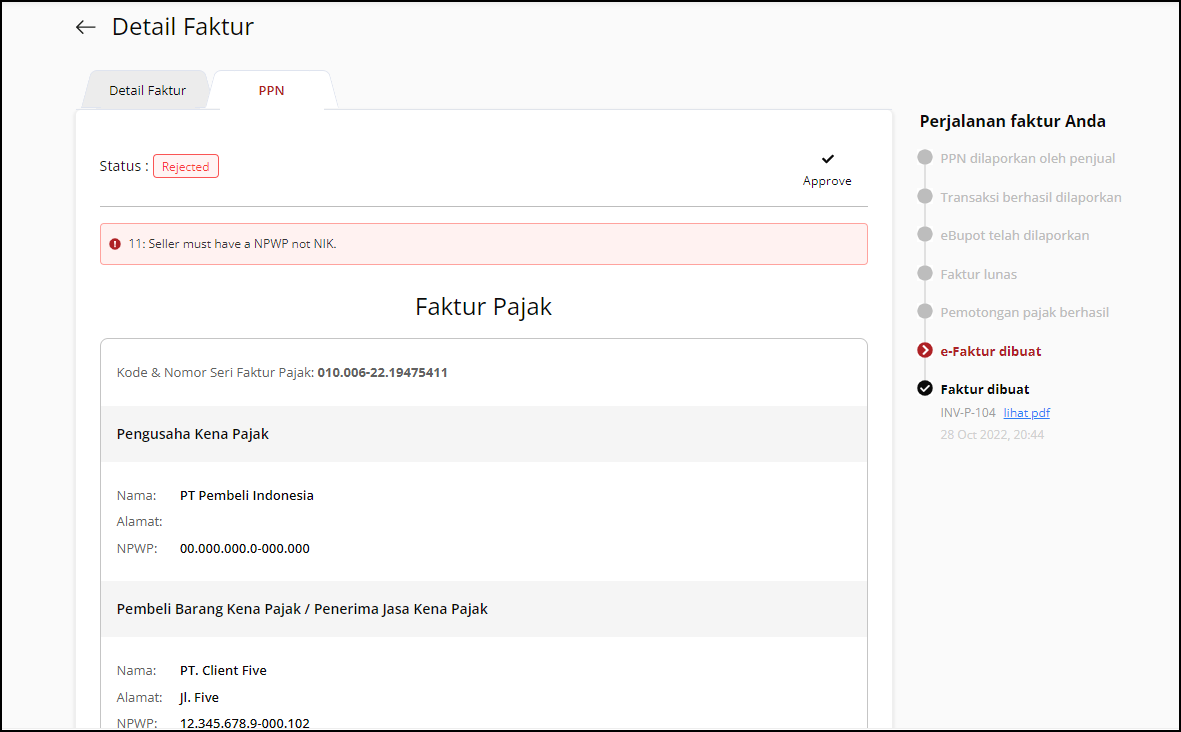Select the PPN tab
This screenshot has width=1181, height=732.
271,91
